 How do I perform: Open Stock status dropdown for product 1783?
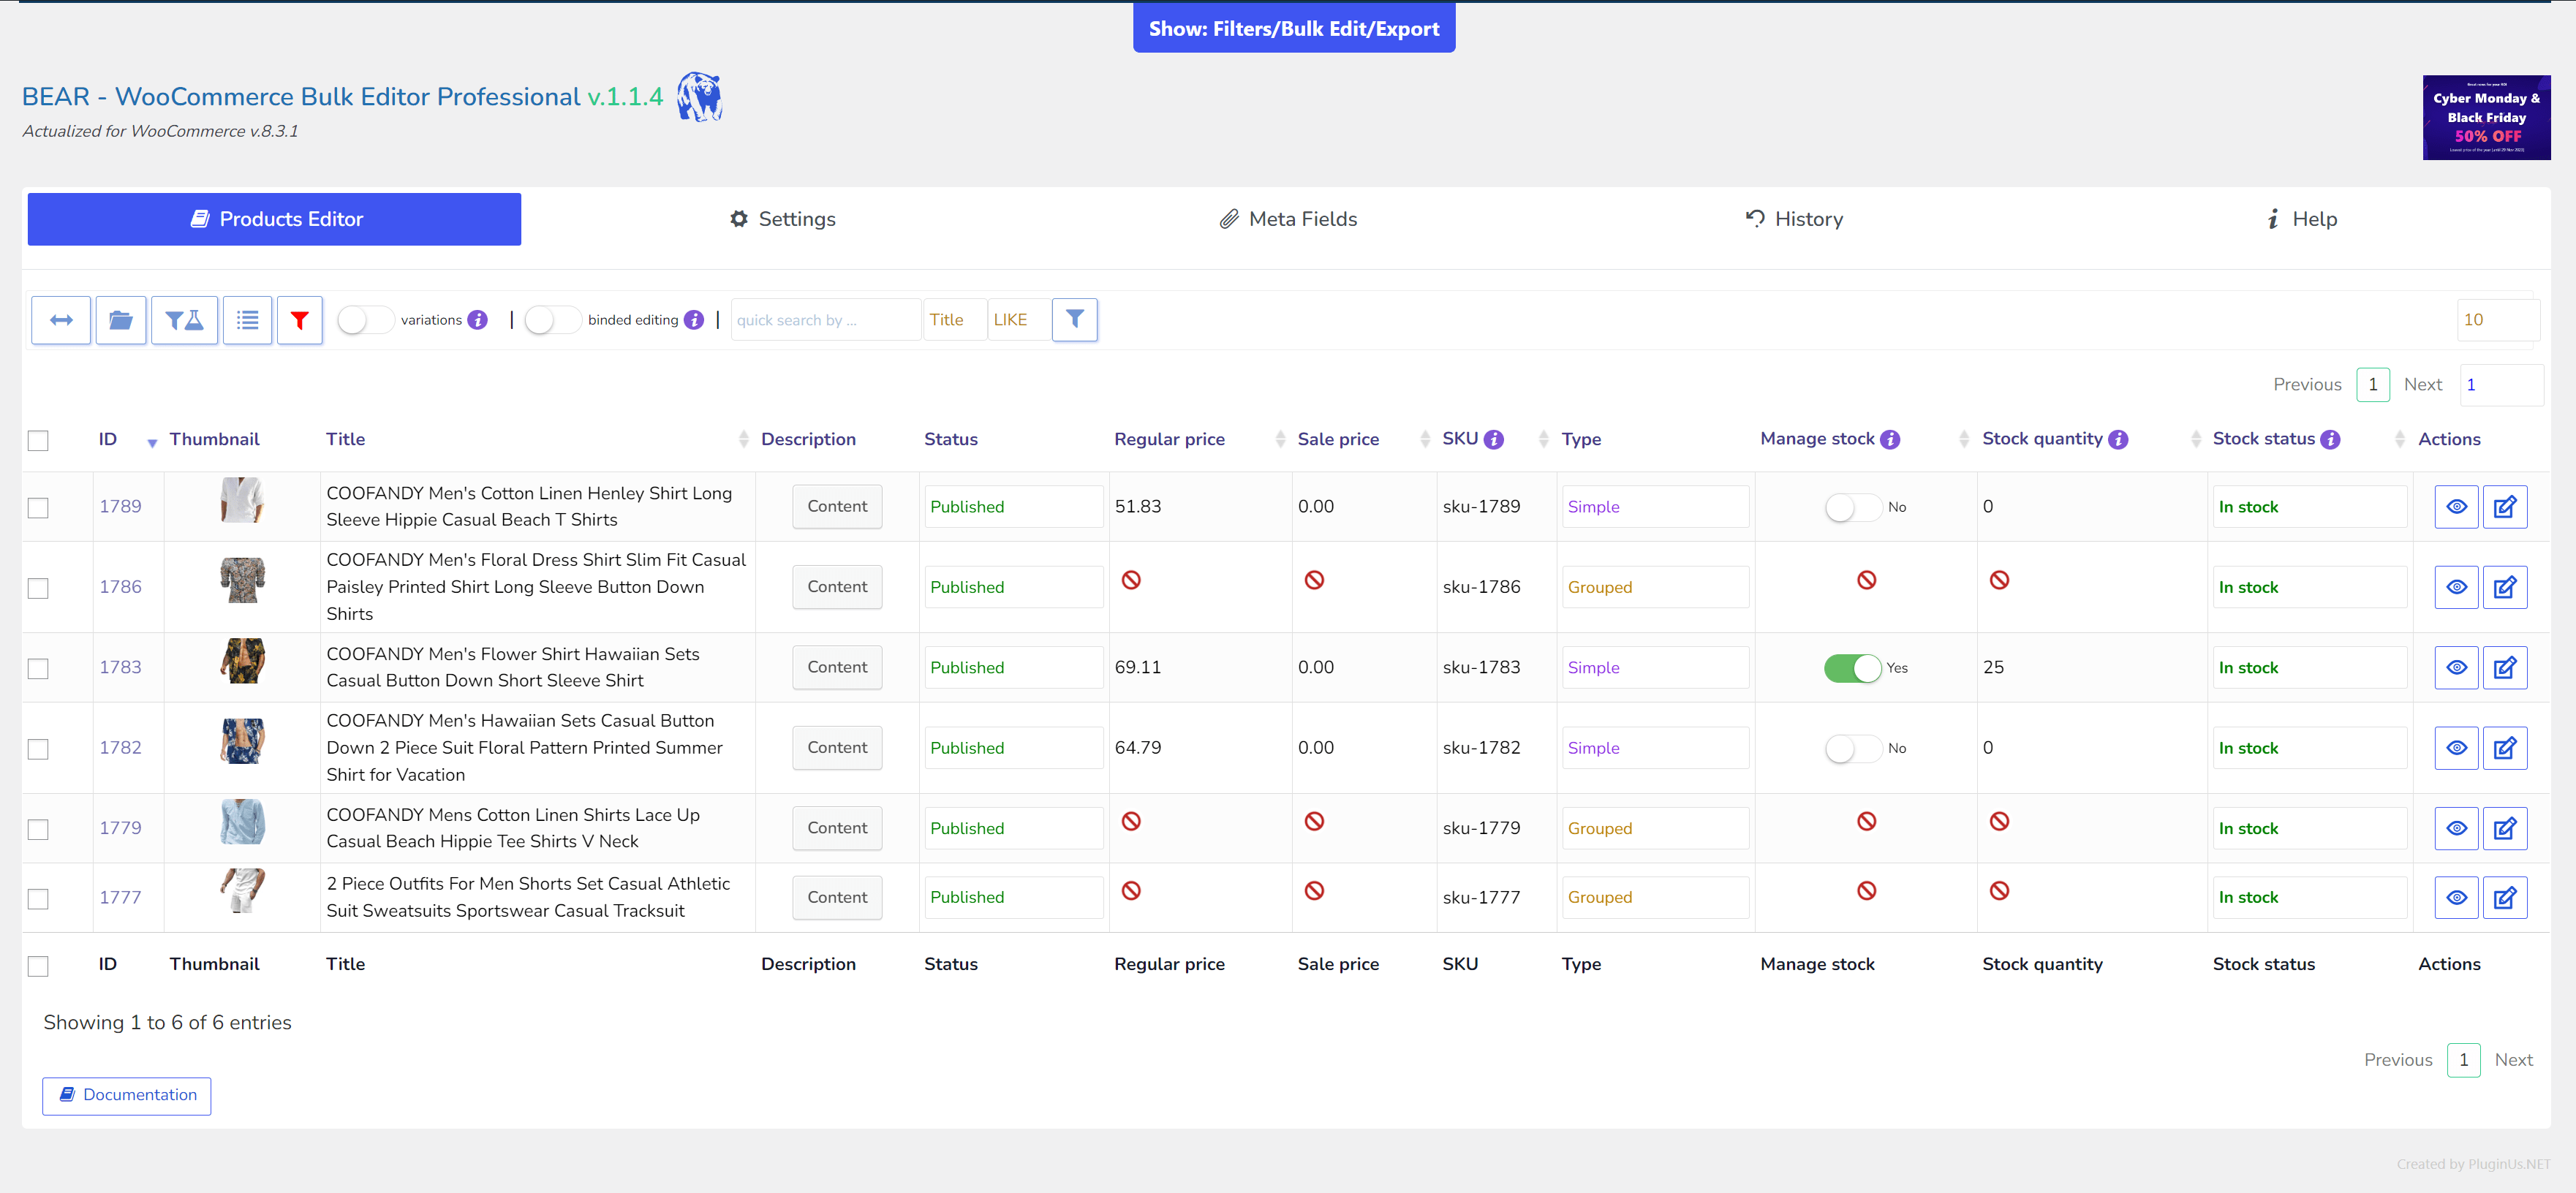click(2309, 667)
